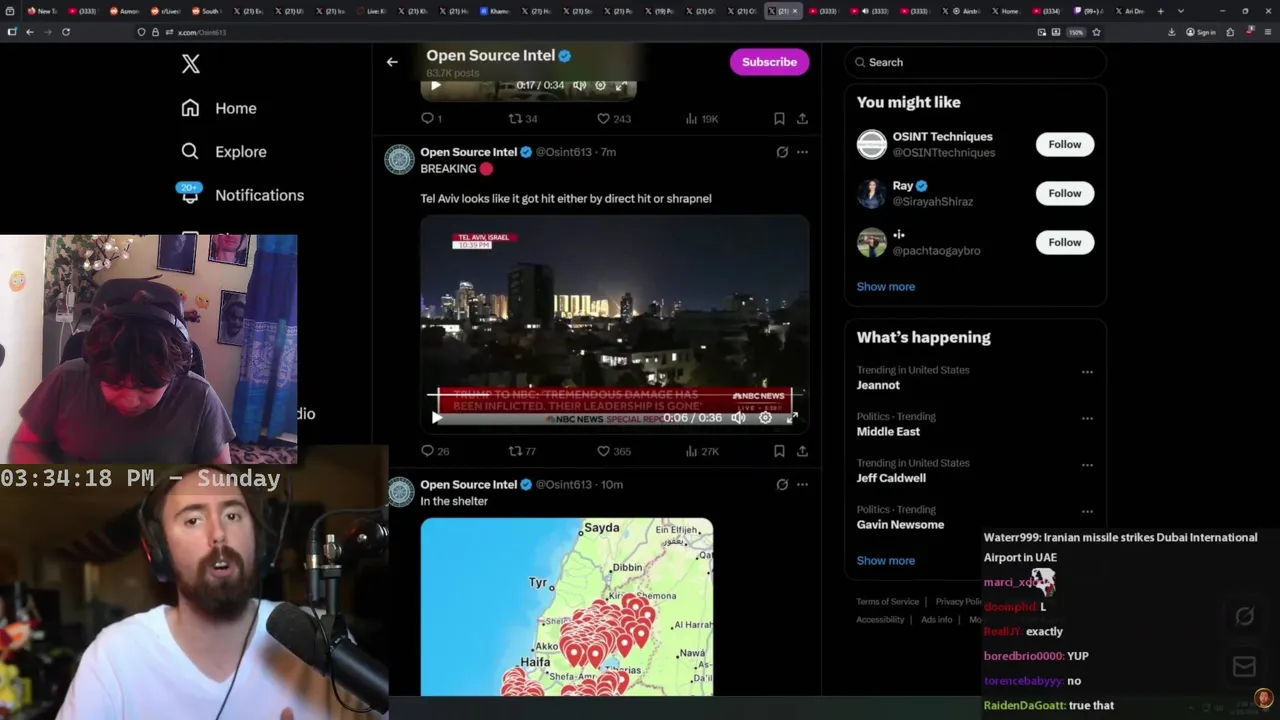
Task: Fullscreen the NBC News Tel Aviv video
Action: point(792,418)
